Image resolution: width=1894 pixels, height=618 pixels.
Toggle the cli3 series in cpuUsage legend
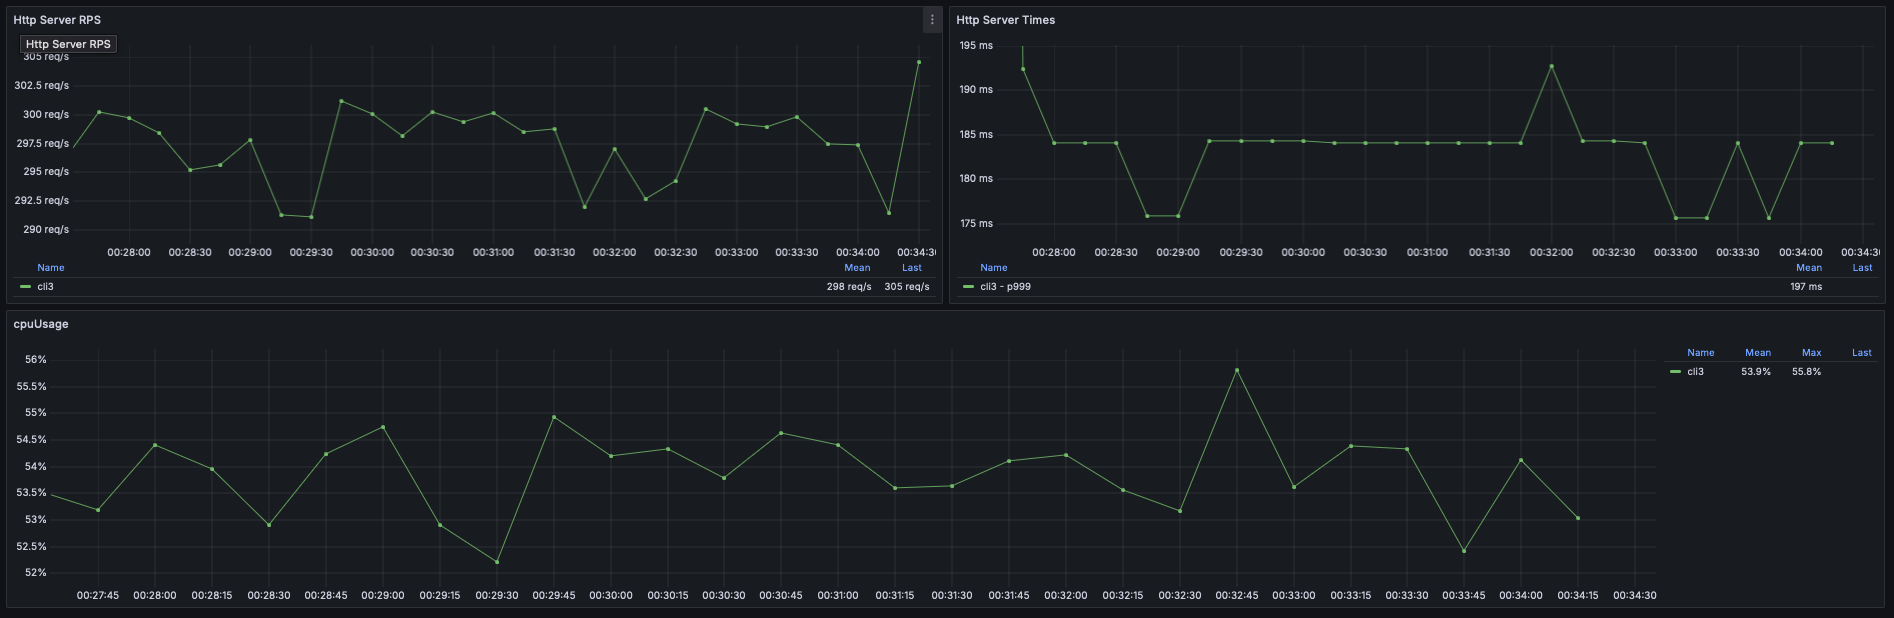[x=1696, y=372]
